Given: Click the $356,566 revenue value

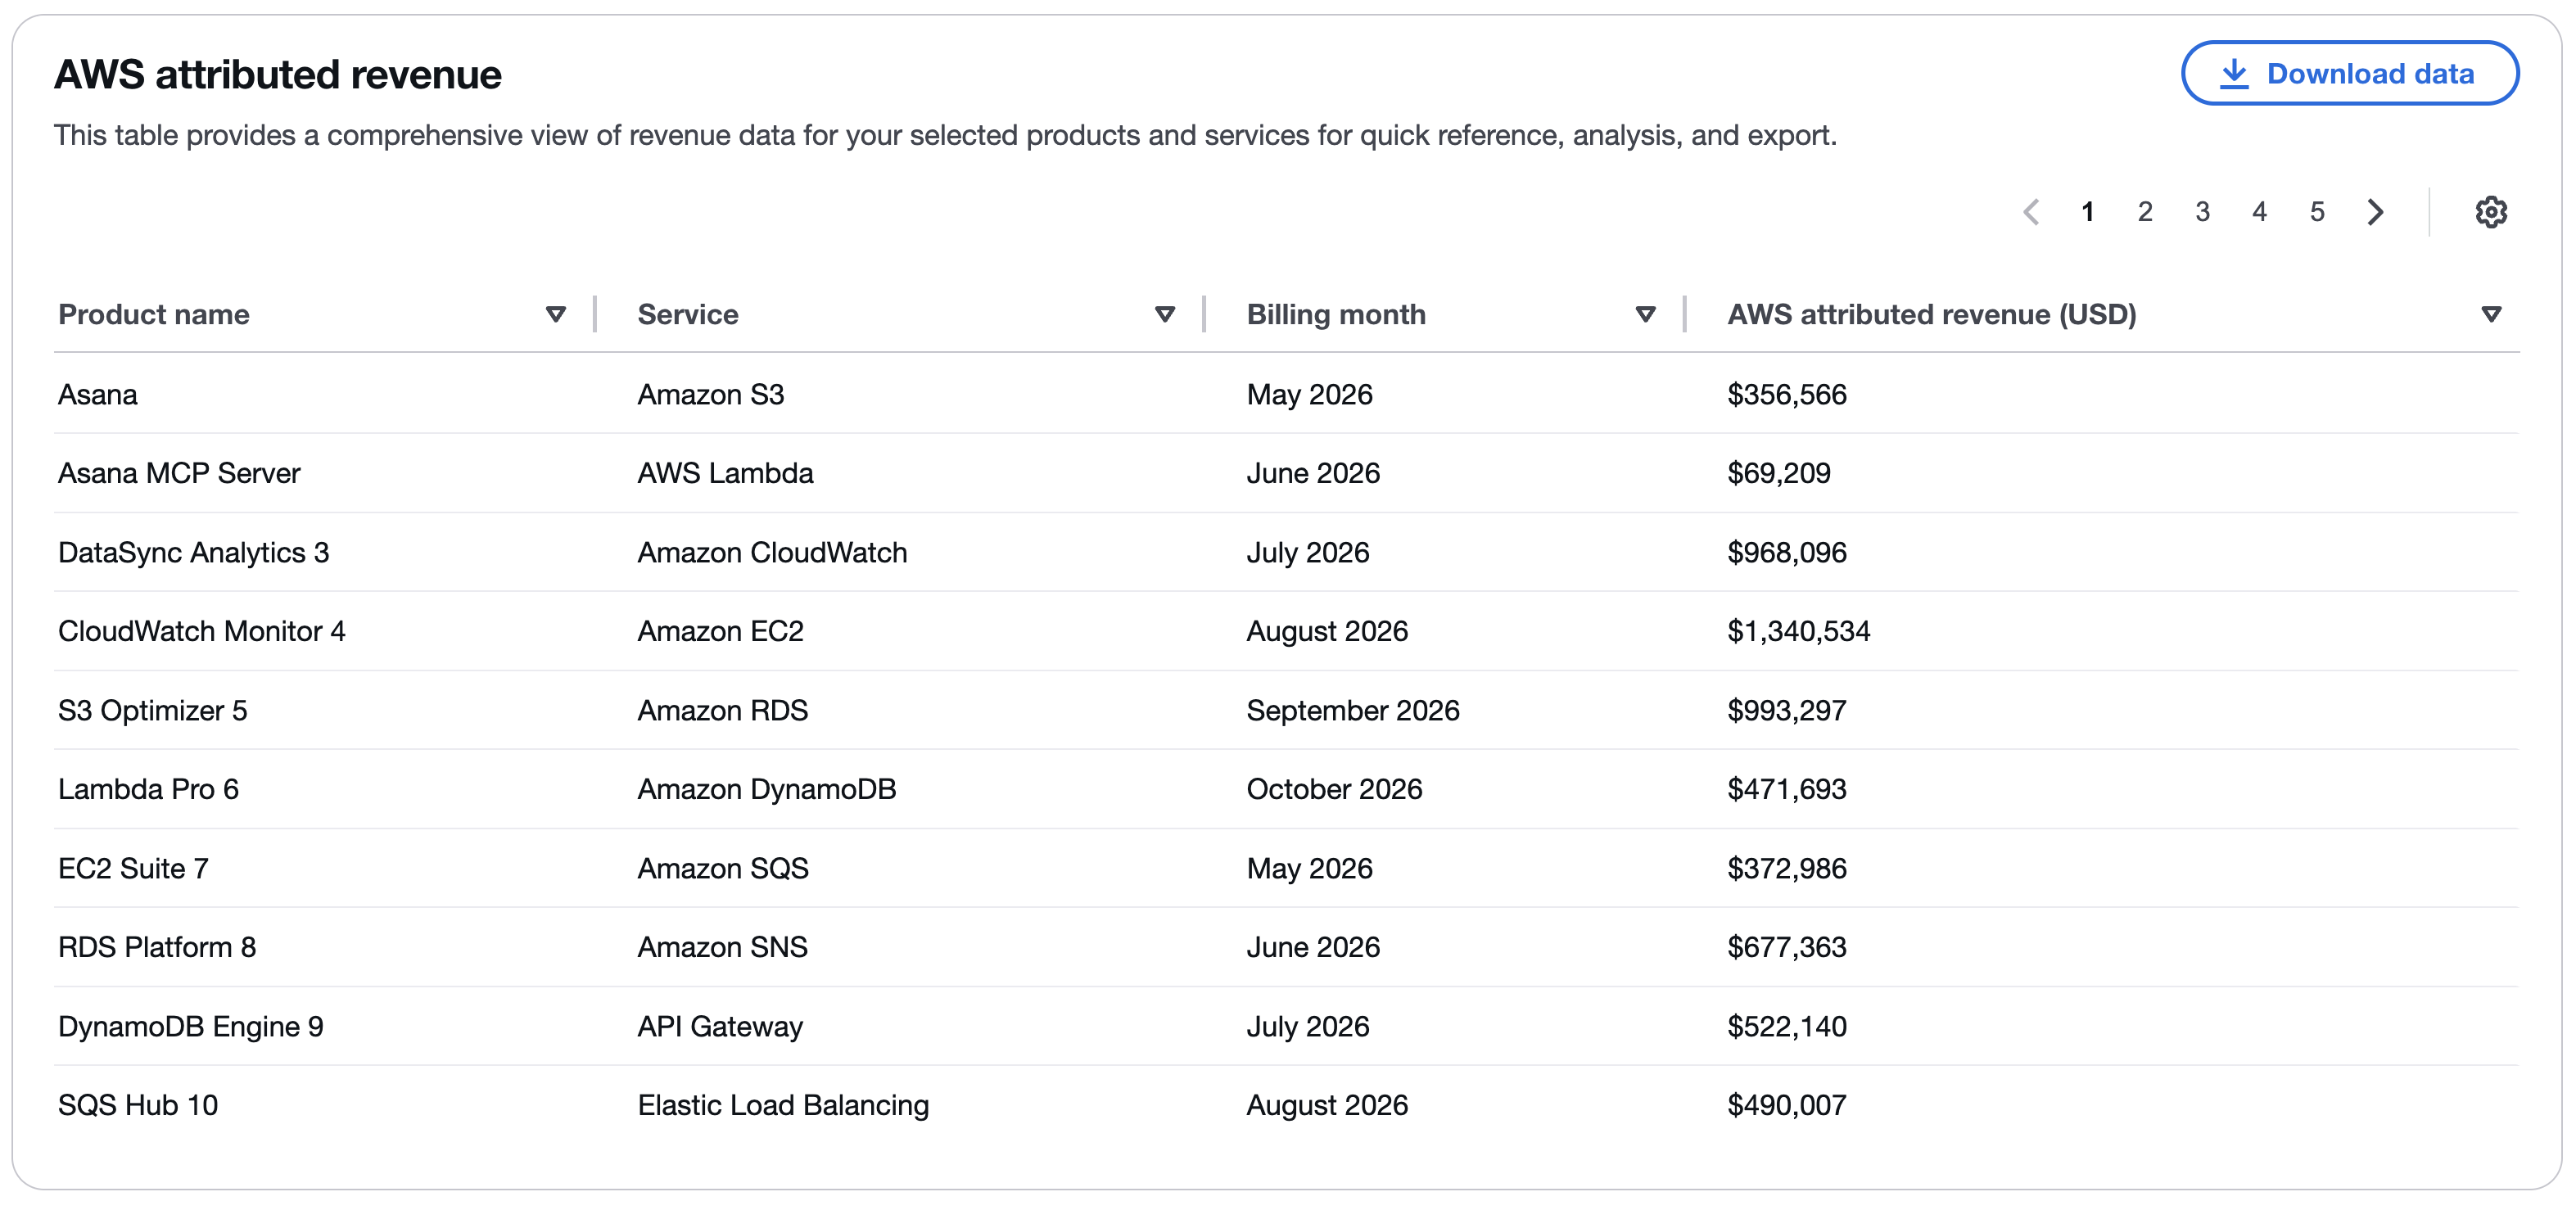Looking at the screenshot, I should coord(1787,394).
